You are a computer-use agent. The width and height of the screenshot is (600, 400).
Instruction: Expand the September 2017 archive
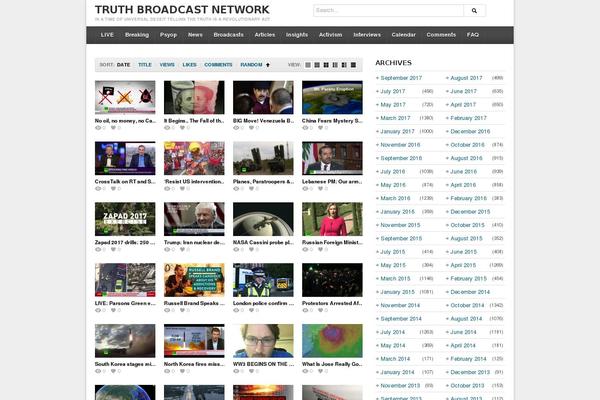pyautogui.click(x=401, y=78)
